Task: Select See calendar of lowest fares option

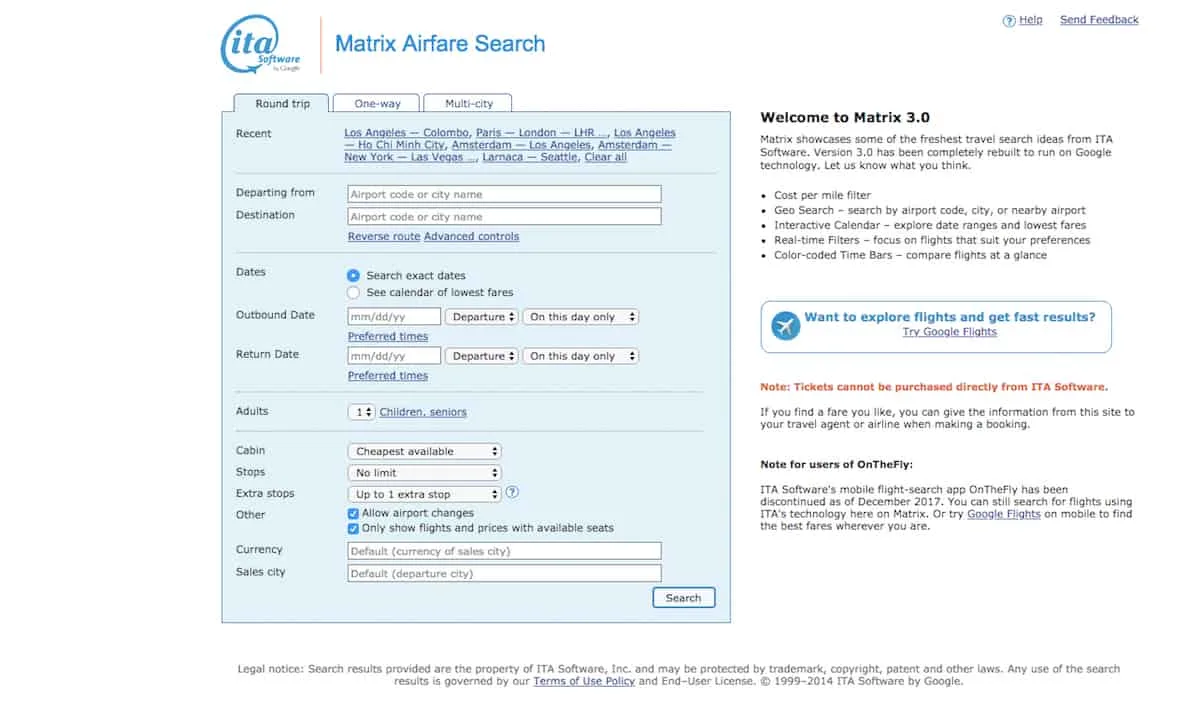Action: 353,292
